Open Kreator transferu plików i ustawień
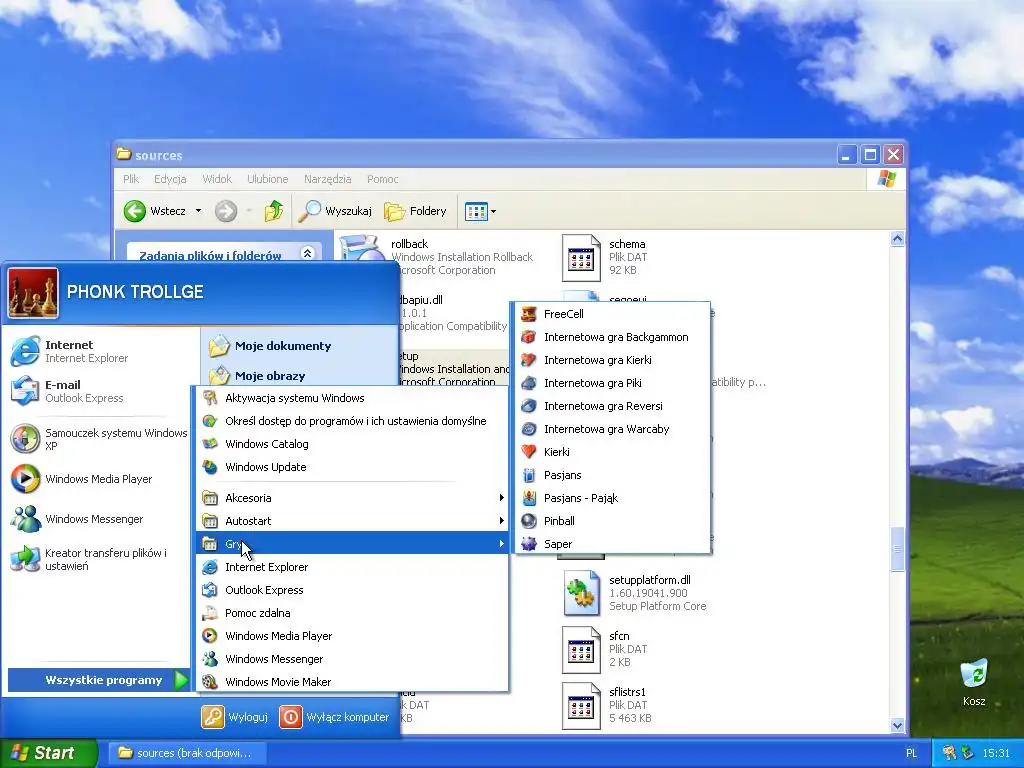Image resolution: width=1024 pixels, height=768 pixels. (x=99, y=559)
